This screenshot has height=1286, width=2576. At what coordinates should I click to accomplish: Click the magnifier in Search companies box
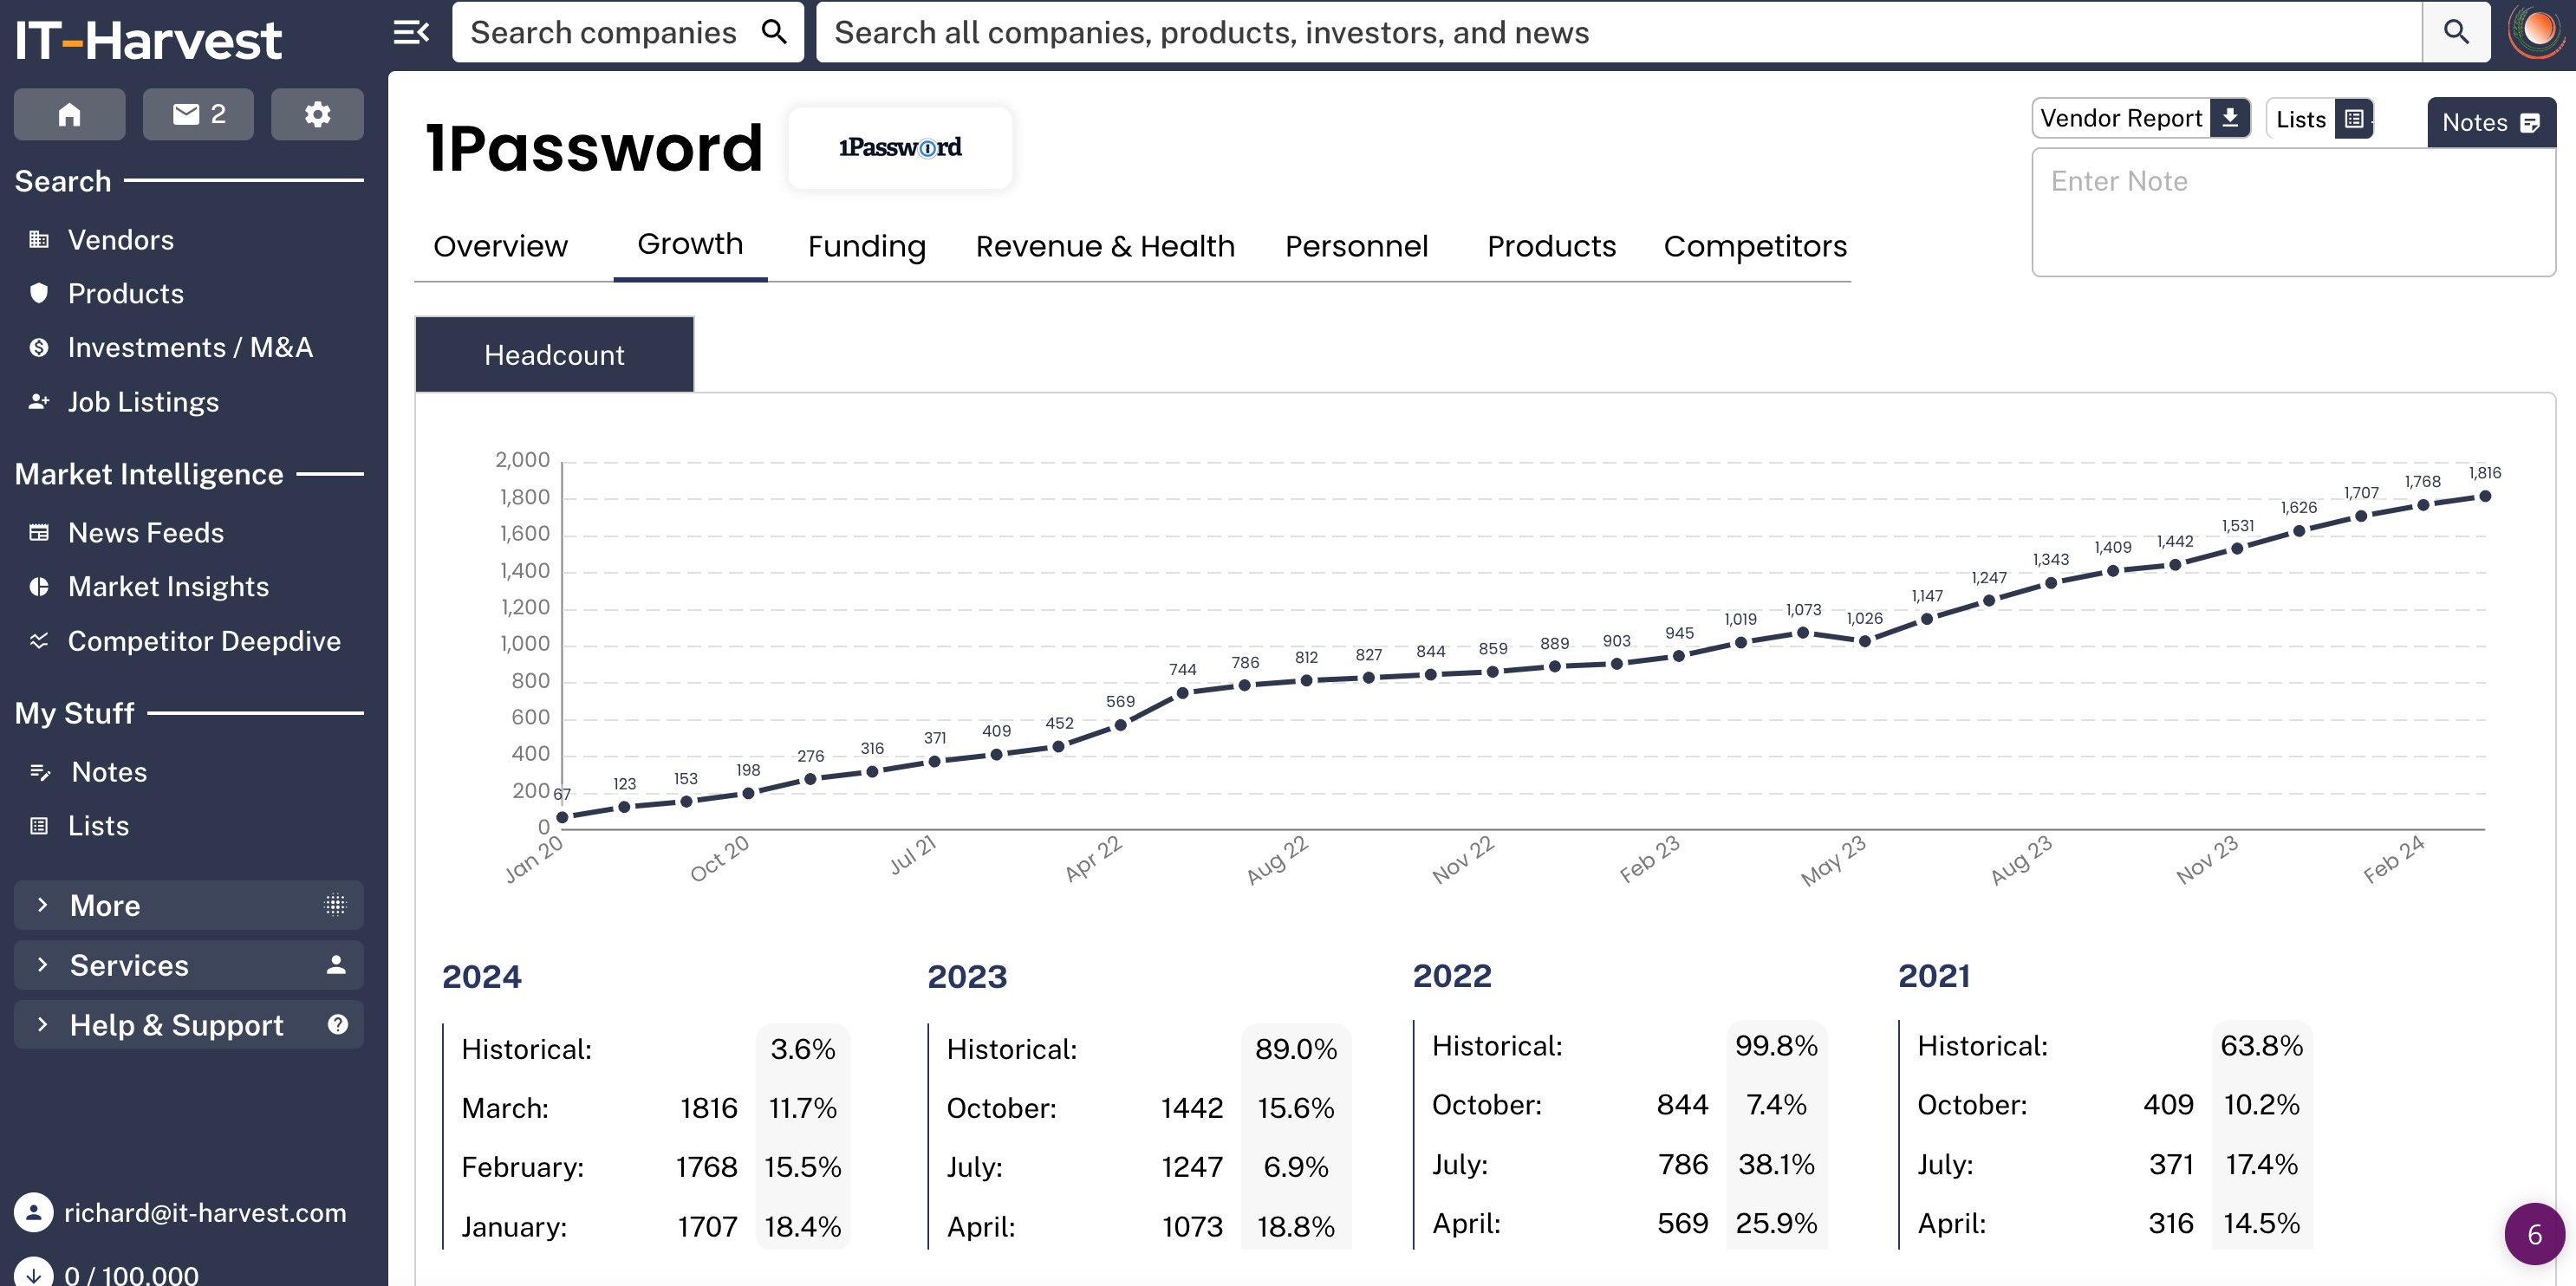point(774,32)
